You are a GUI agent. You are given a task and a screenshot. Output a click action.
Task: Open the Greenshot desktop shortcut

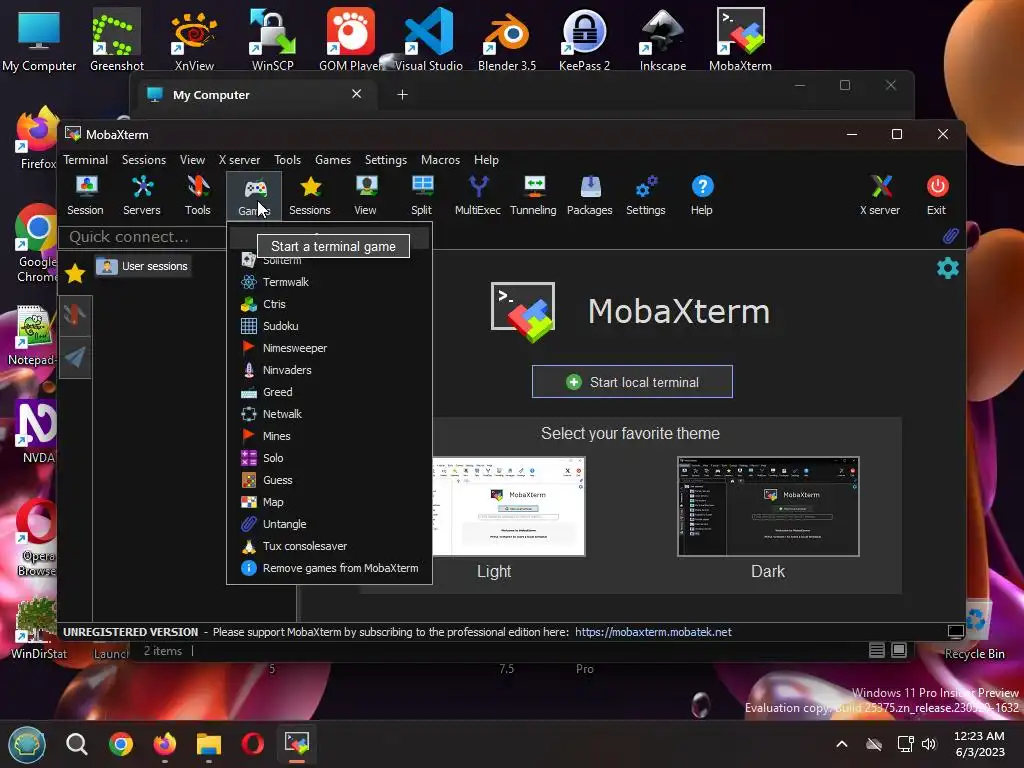click(x=117, y=39)
